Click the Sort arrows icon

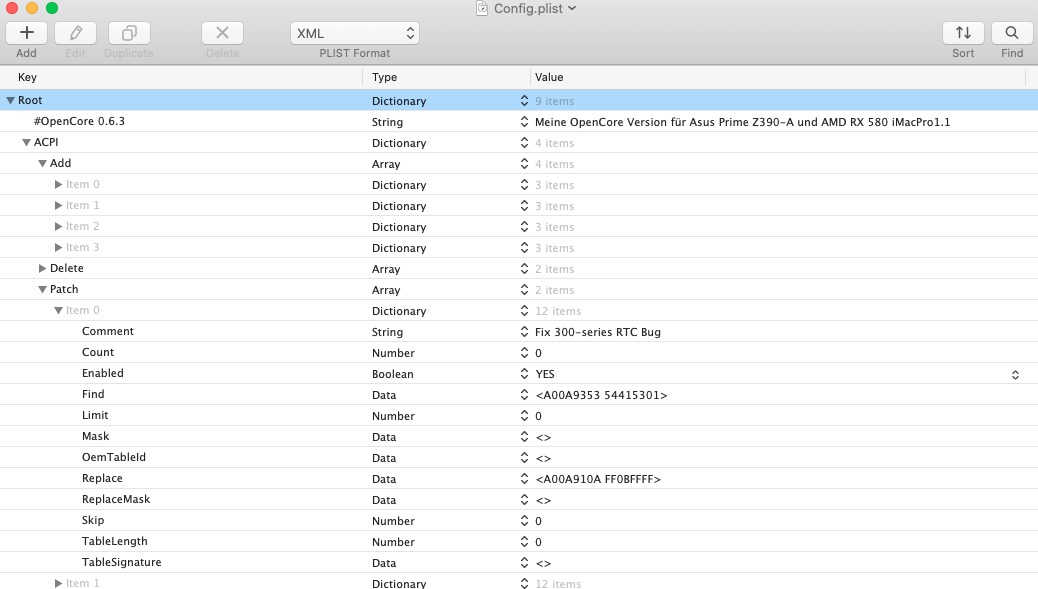pyautogui.click(x=963, y=33)
